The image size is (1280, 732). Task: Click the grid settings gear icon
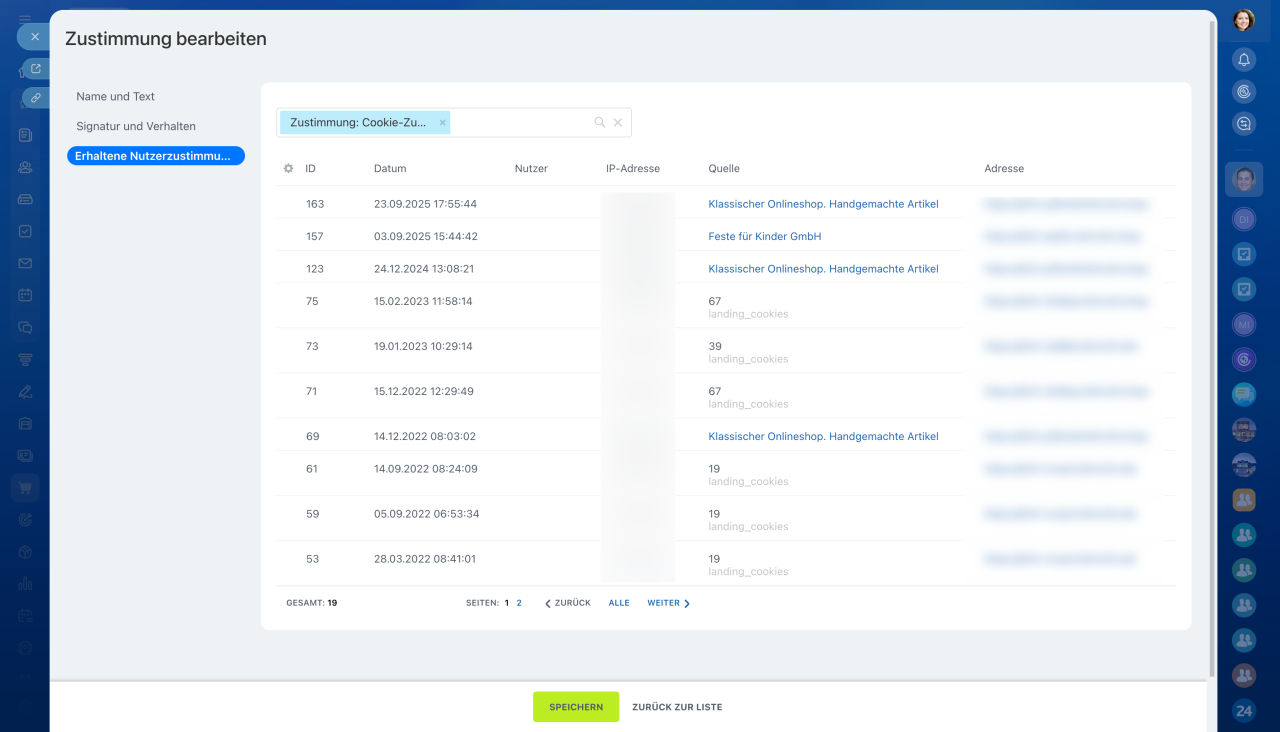click(288, 169)
